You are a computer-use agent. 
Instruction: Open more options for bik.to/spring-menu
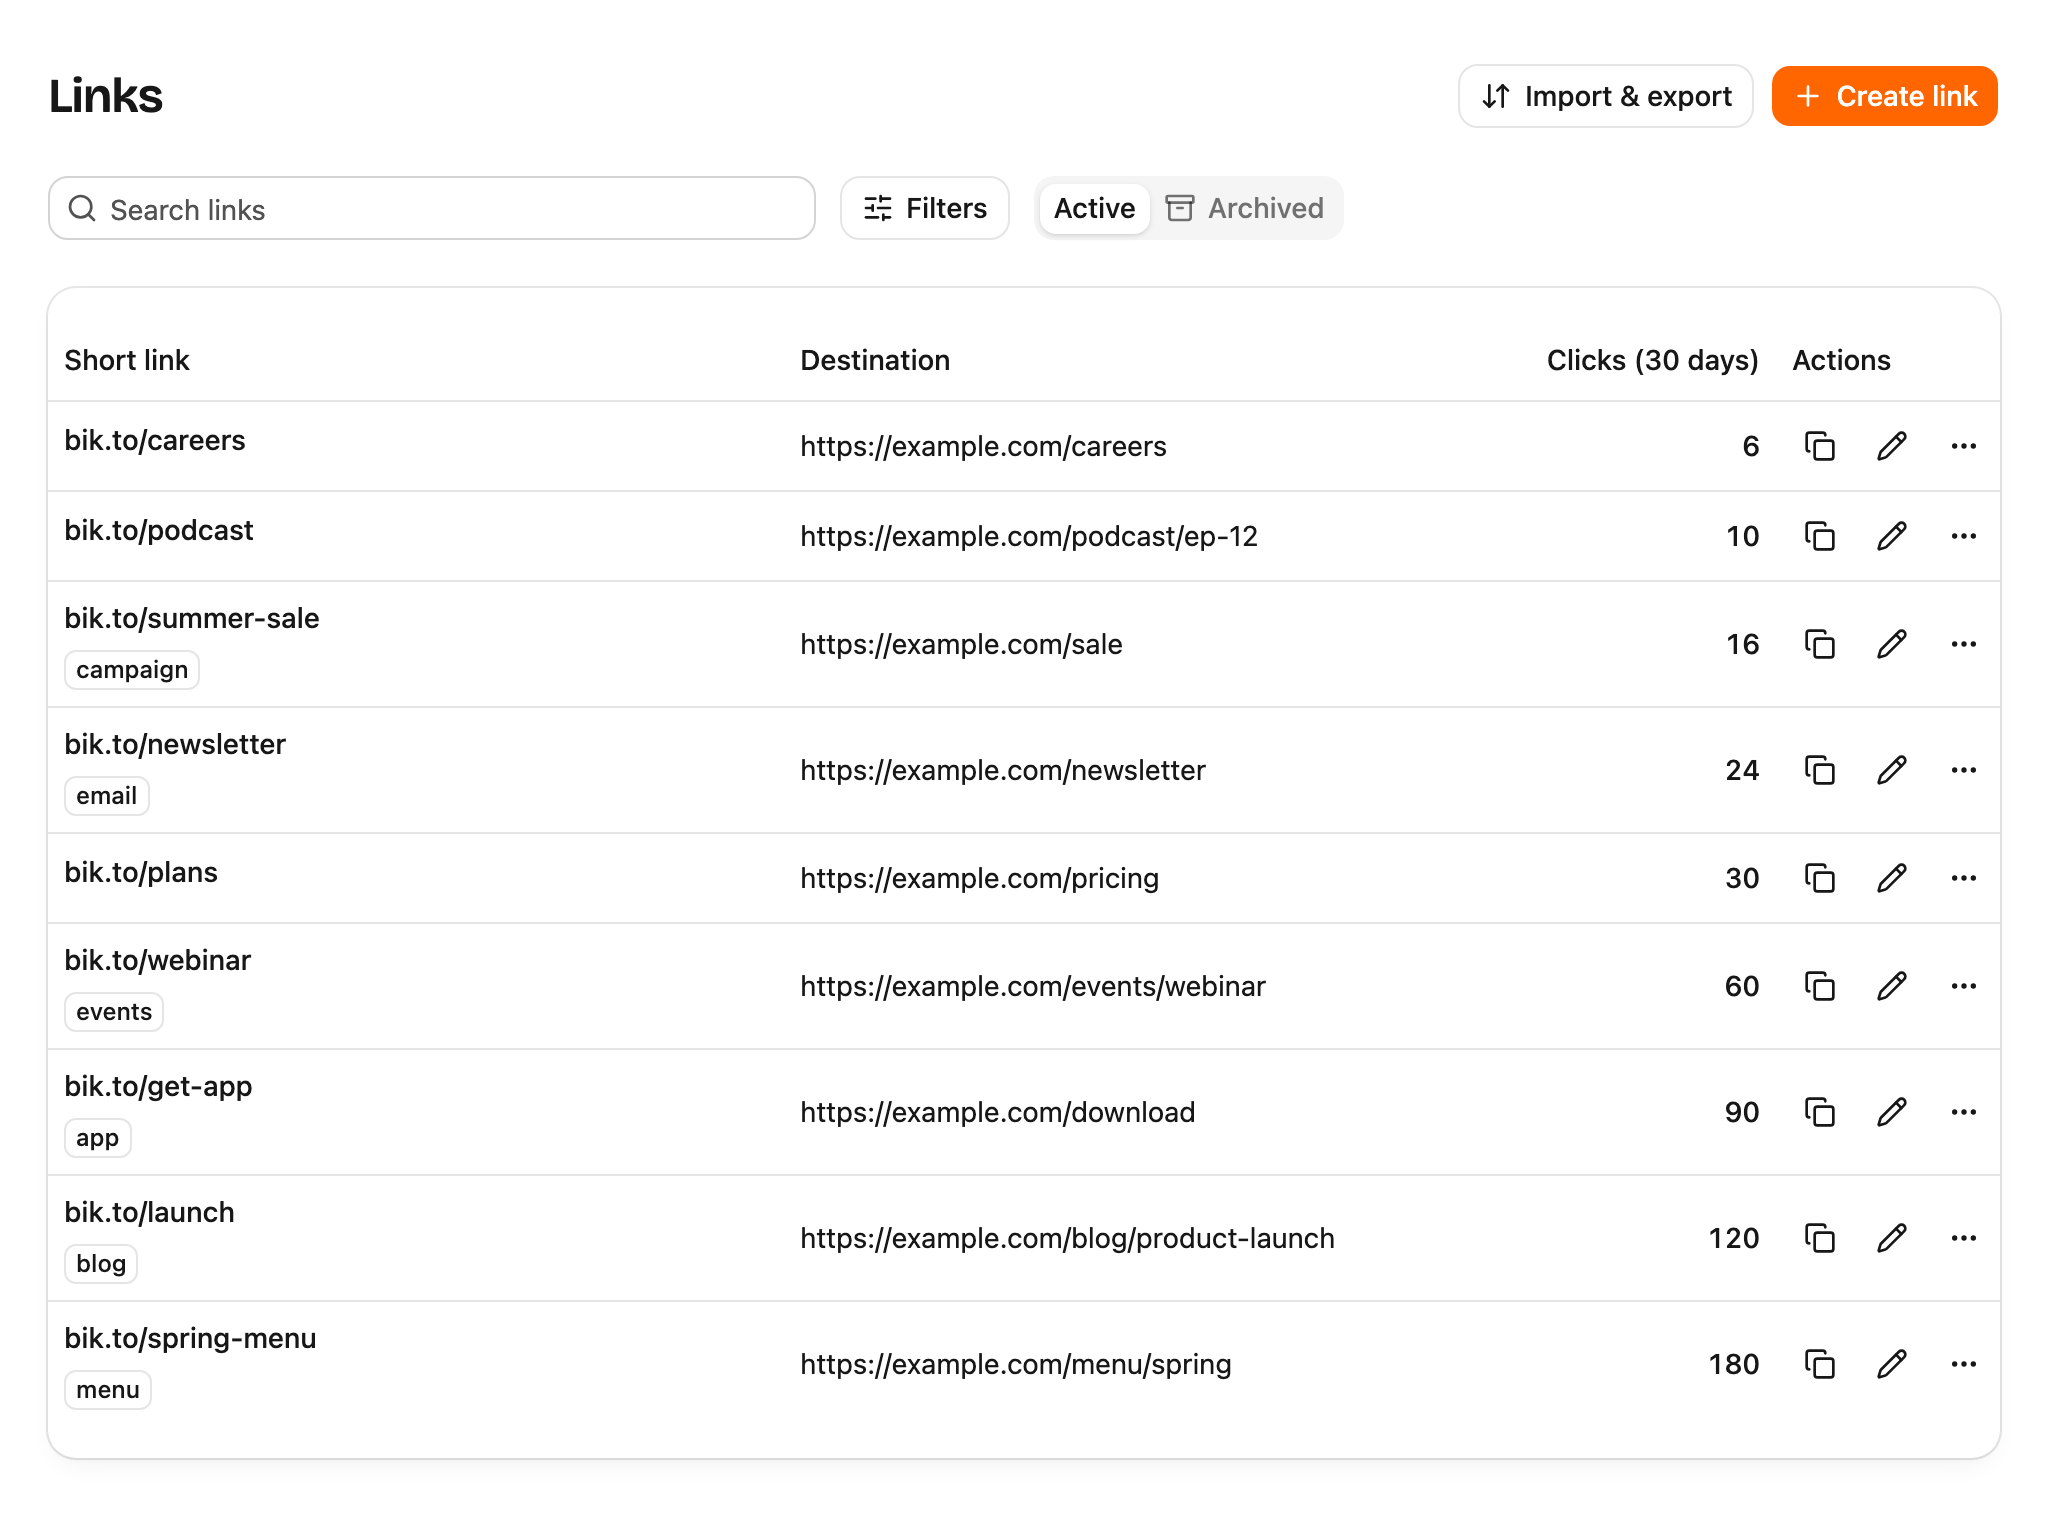pyautogui.click(x=1963, y=1364)
